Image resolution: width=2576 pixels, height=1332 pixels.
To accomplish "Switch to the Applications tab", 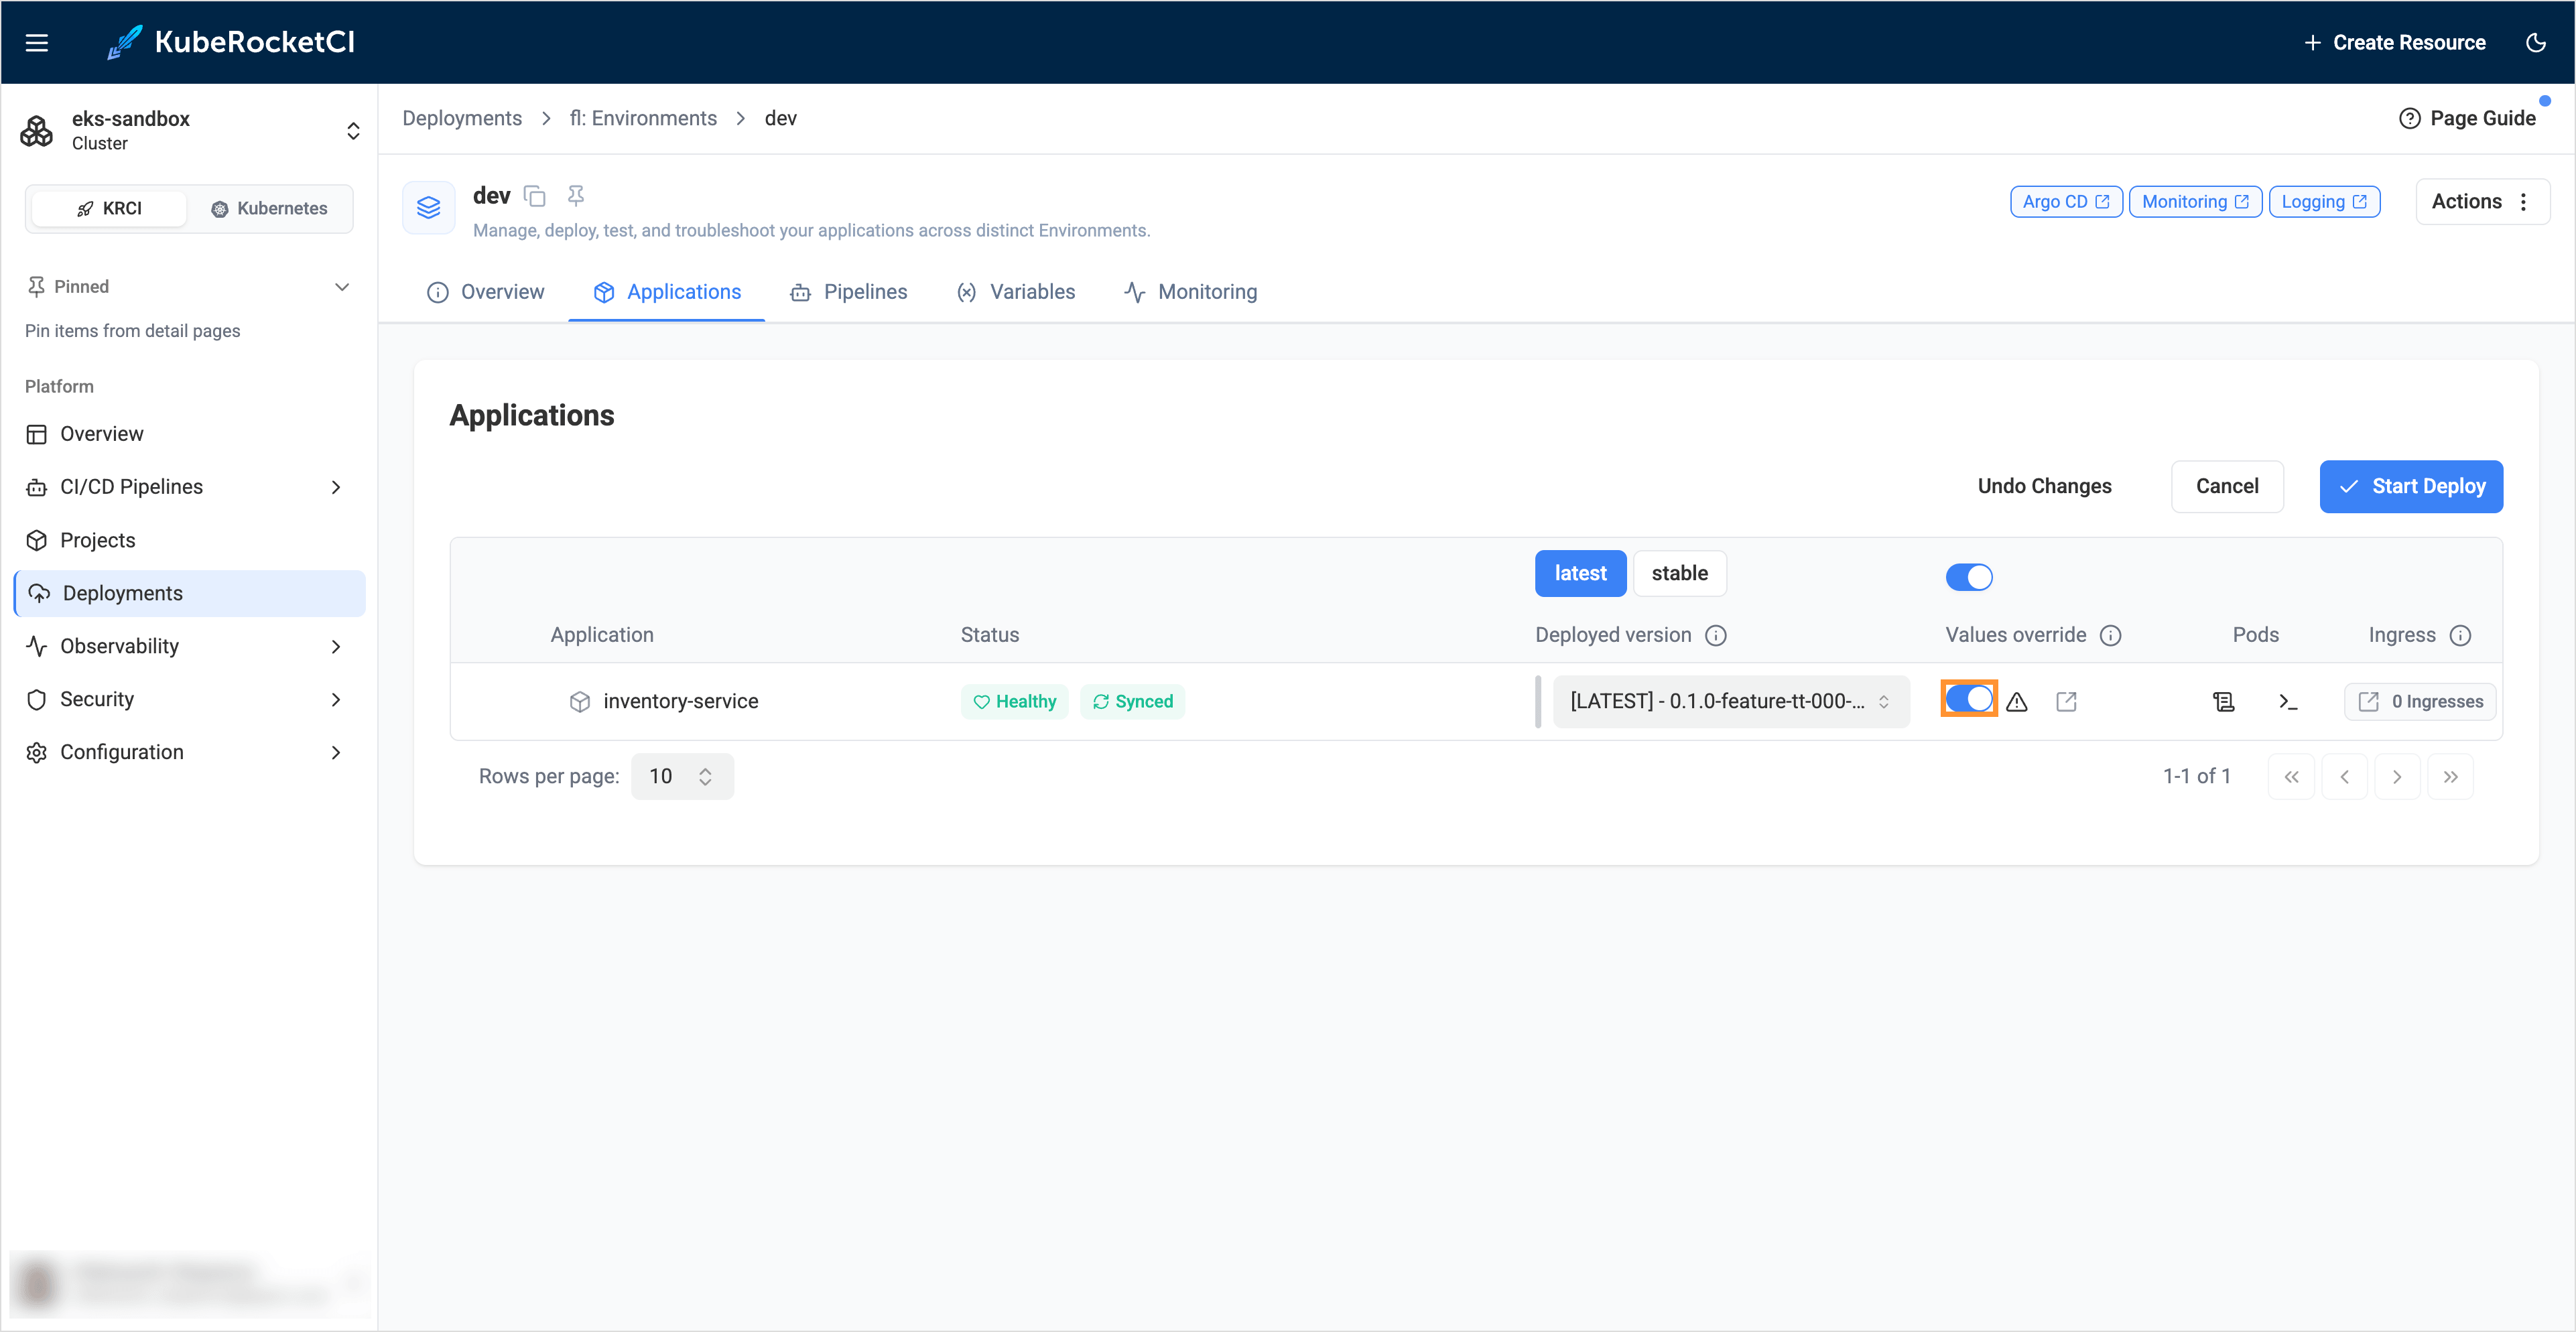I will click(x=667, y=292).
